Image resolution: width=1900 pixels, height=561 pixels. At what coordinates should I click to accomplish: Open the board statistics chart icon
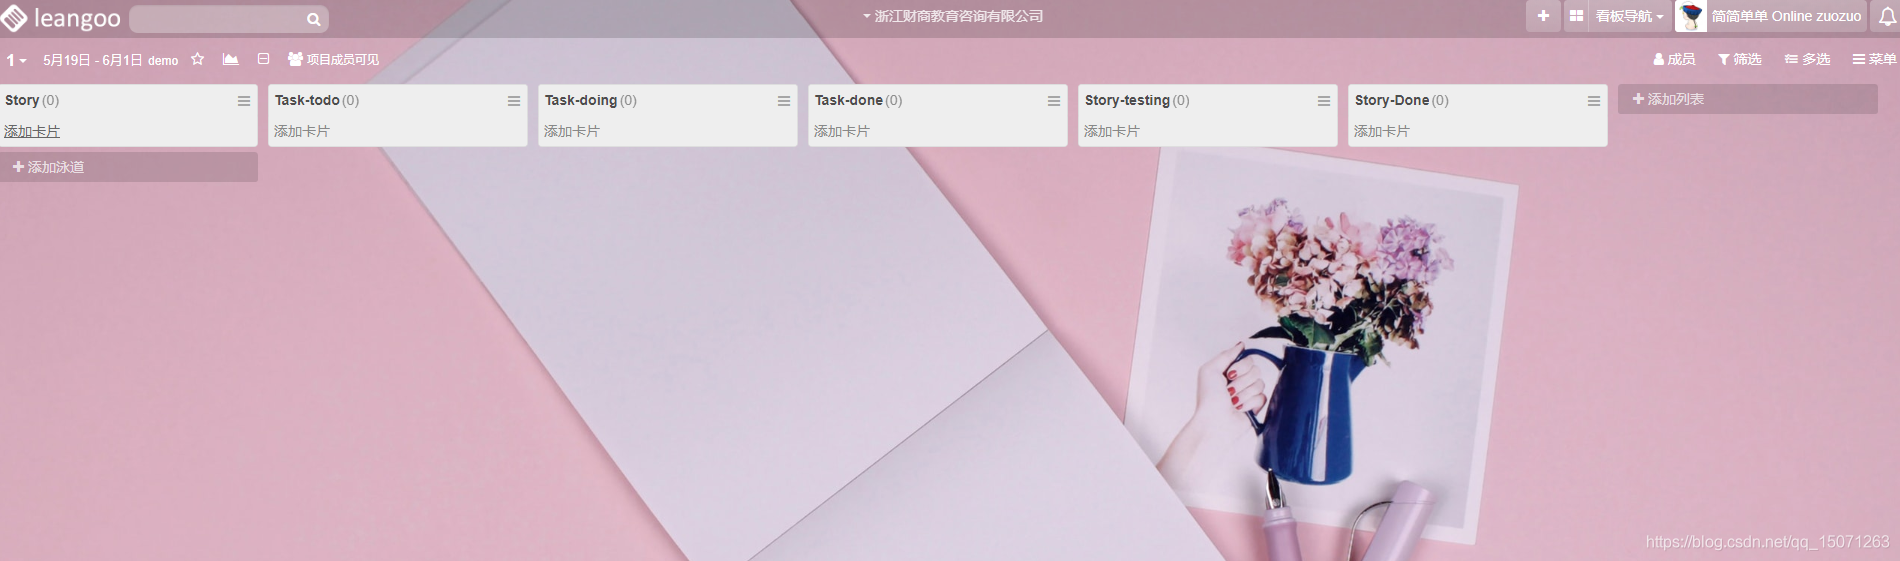tap(230, 59)
